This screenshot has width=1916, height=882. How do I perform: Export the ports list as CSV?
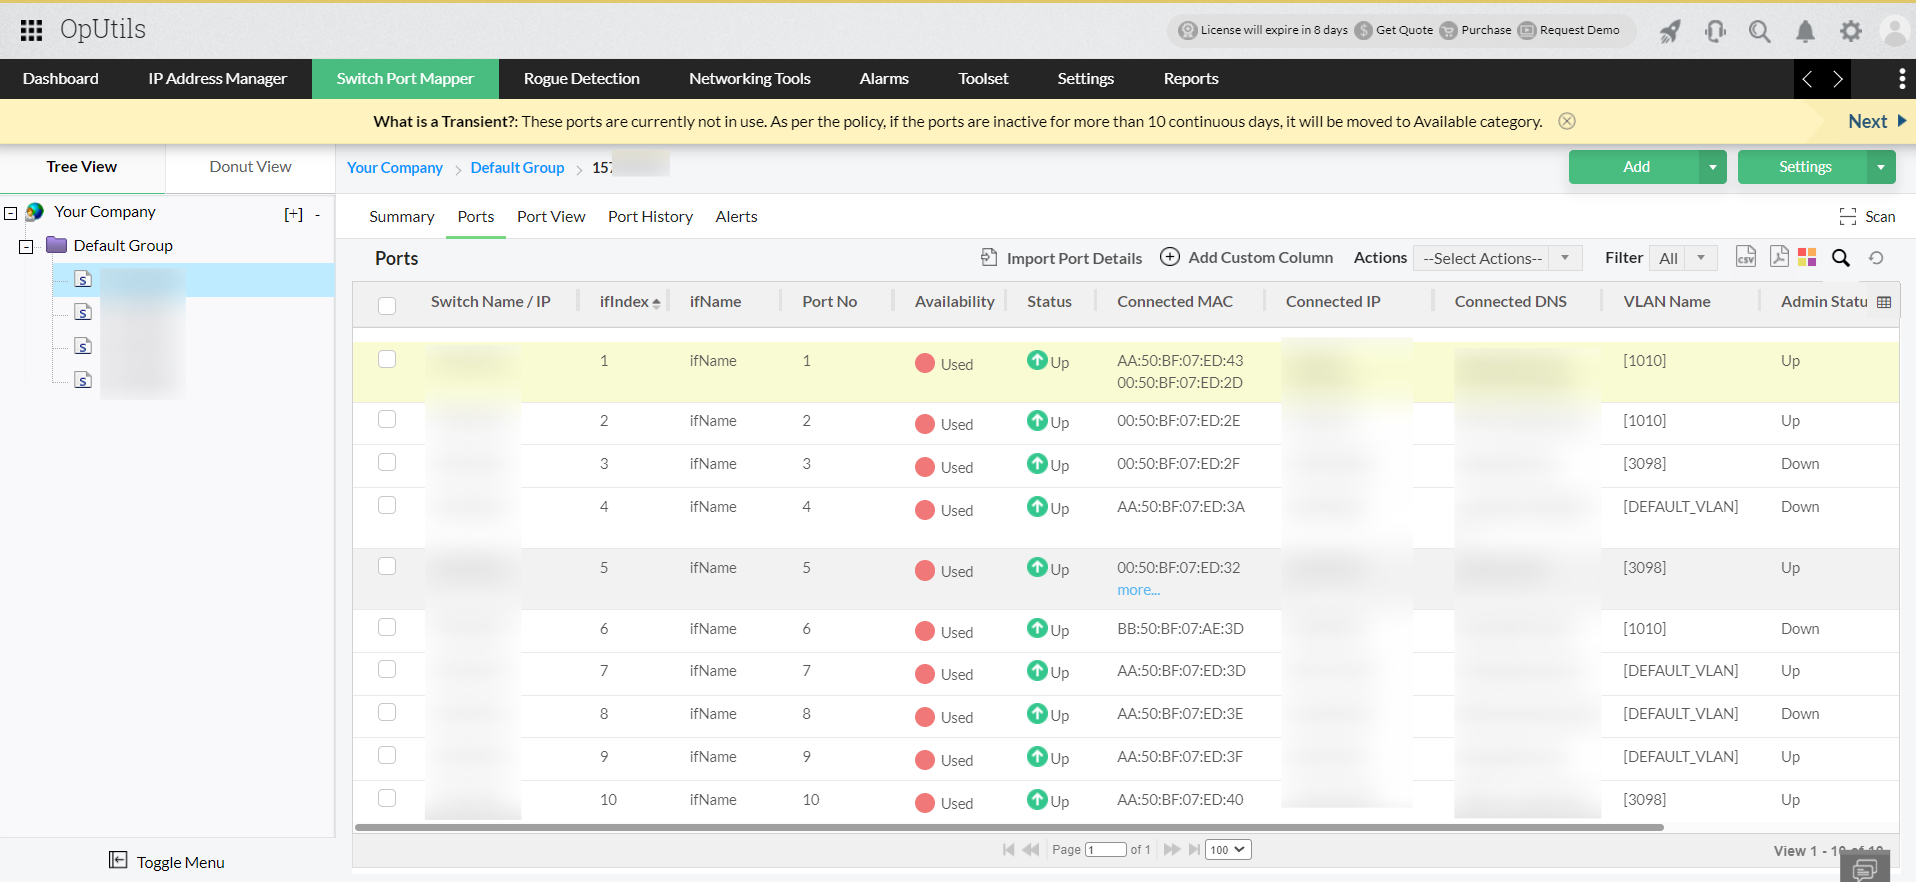coord(1745,257)
